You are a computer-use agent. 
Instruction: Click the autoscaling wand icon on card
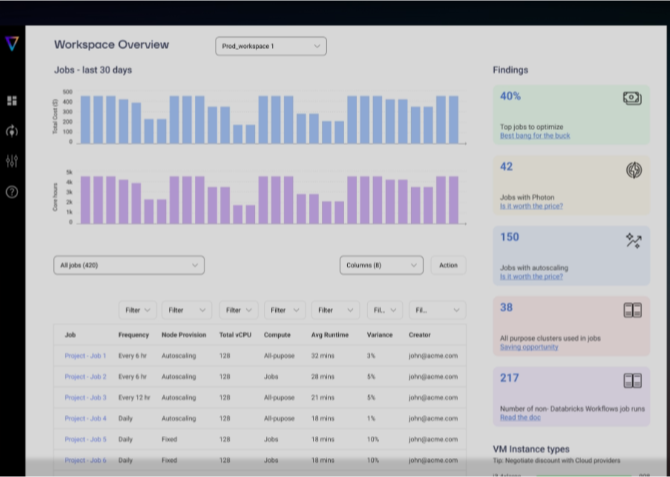point(632,240)
